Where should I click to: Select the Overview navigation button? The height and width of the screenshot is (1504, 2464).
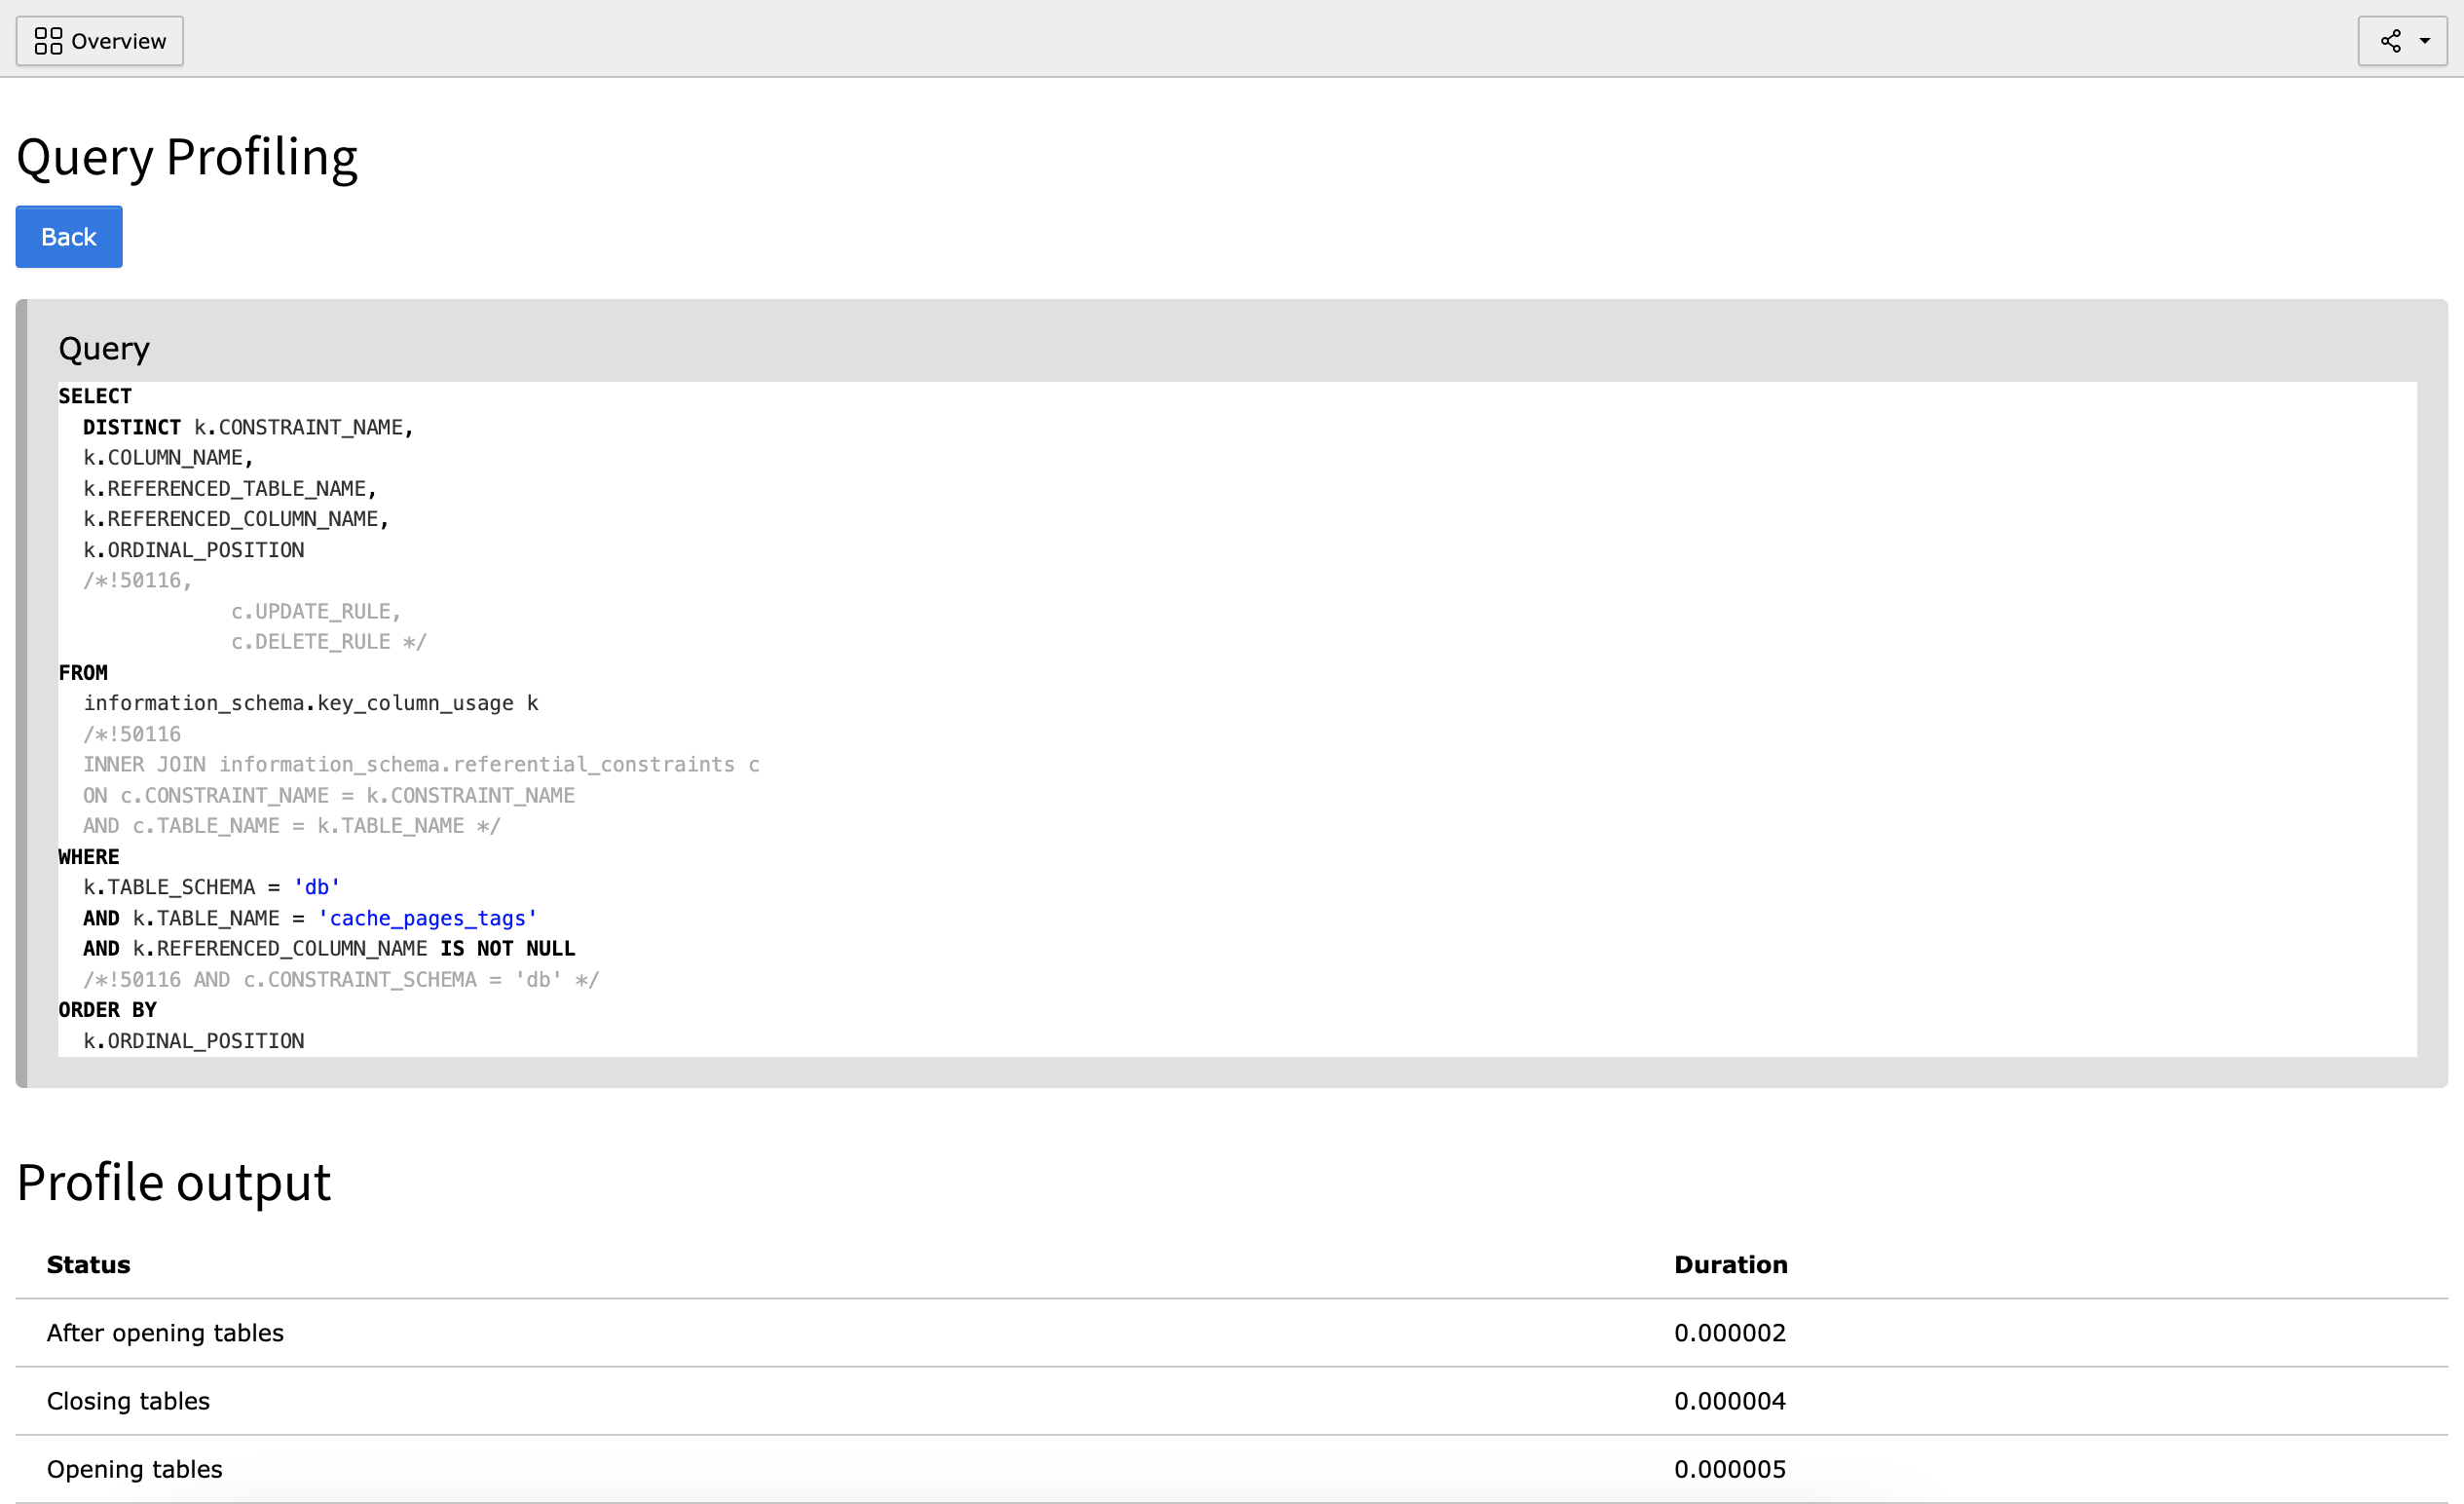(99, 41)
